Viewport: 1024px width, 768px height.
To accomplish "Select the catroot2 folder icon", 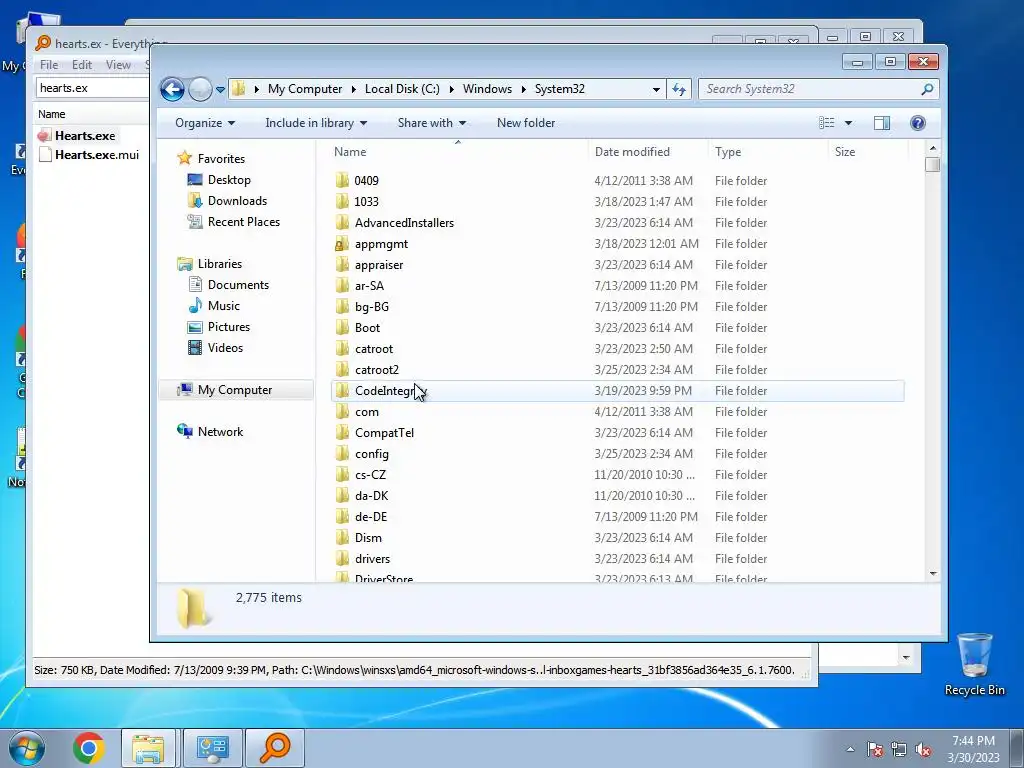I will [x=342, y=369].
